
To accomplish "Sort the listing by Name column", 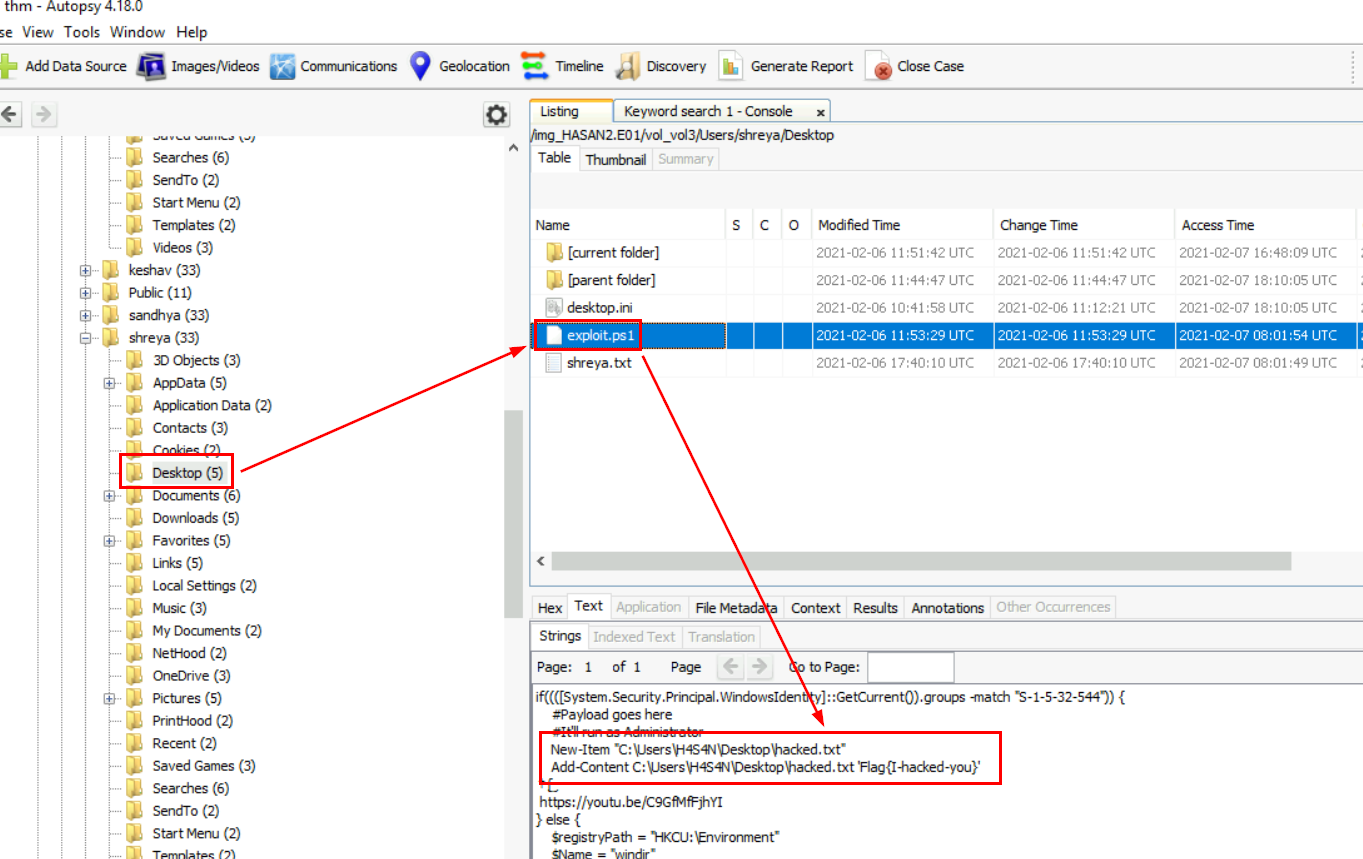I will (x=627, y=225).
